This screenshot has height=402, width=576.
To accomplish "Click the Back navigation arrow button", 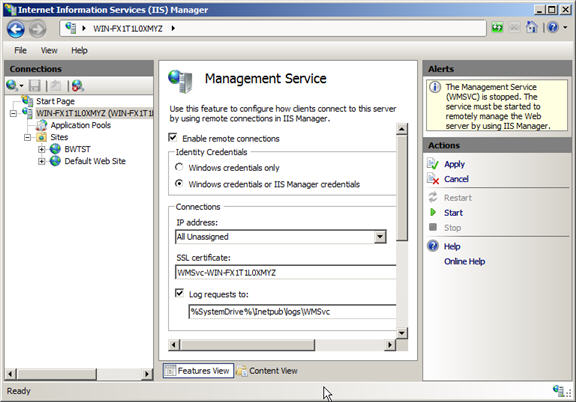I will click(16, 29).
